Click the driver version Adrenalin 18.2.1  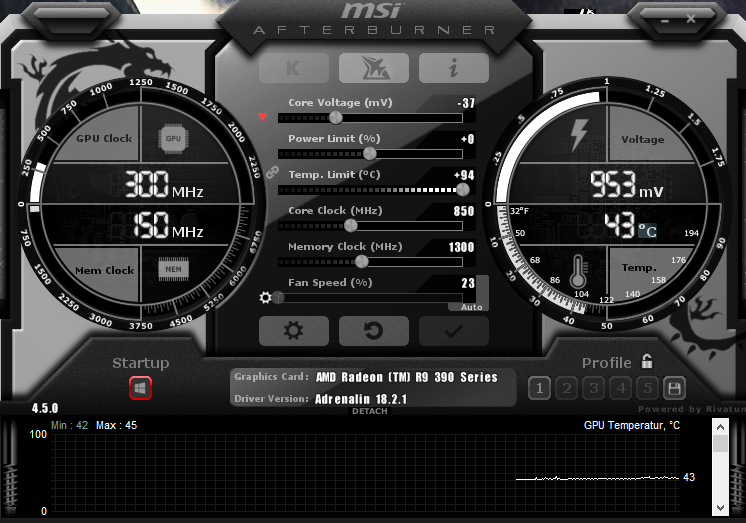tap(361, 399)
